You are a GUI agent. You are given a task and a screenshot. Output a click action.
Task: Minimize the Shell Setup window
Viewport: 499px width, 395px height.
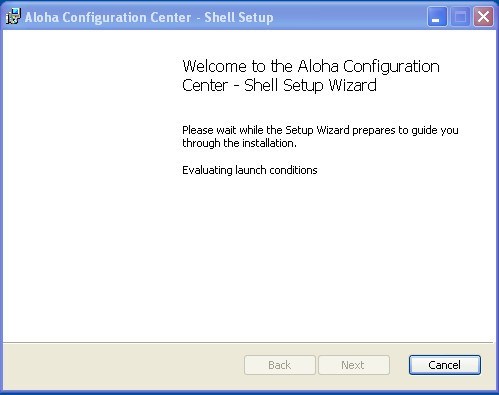[x=437, y=17]
